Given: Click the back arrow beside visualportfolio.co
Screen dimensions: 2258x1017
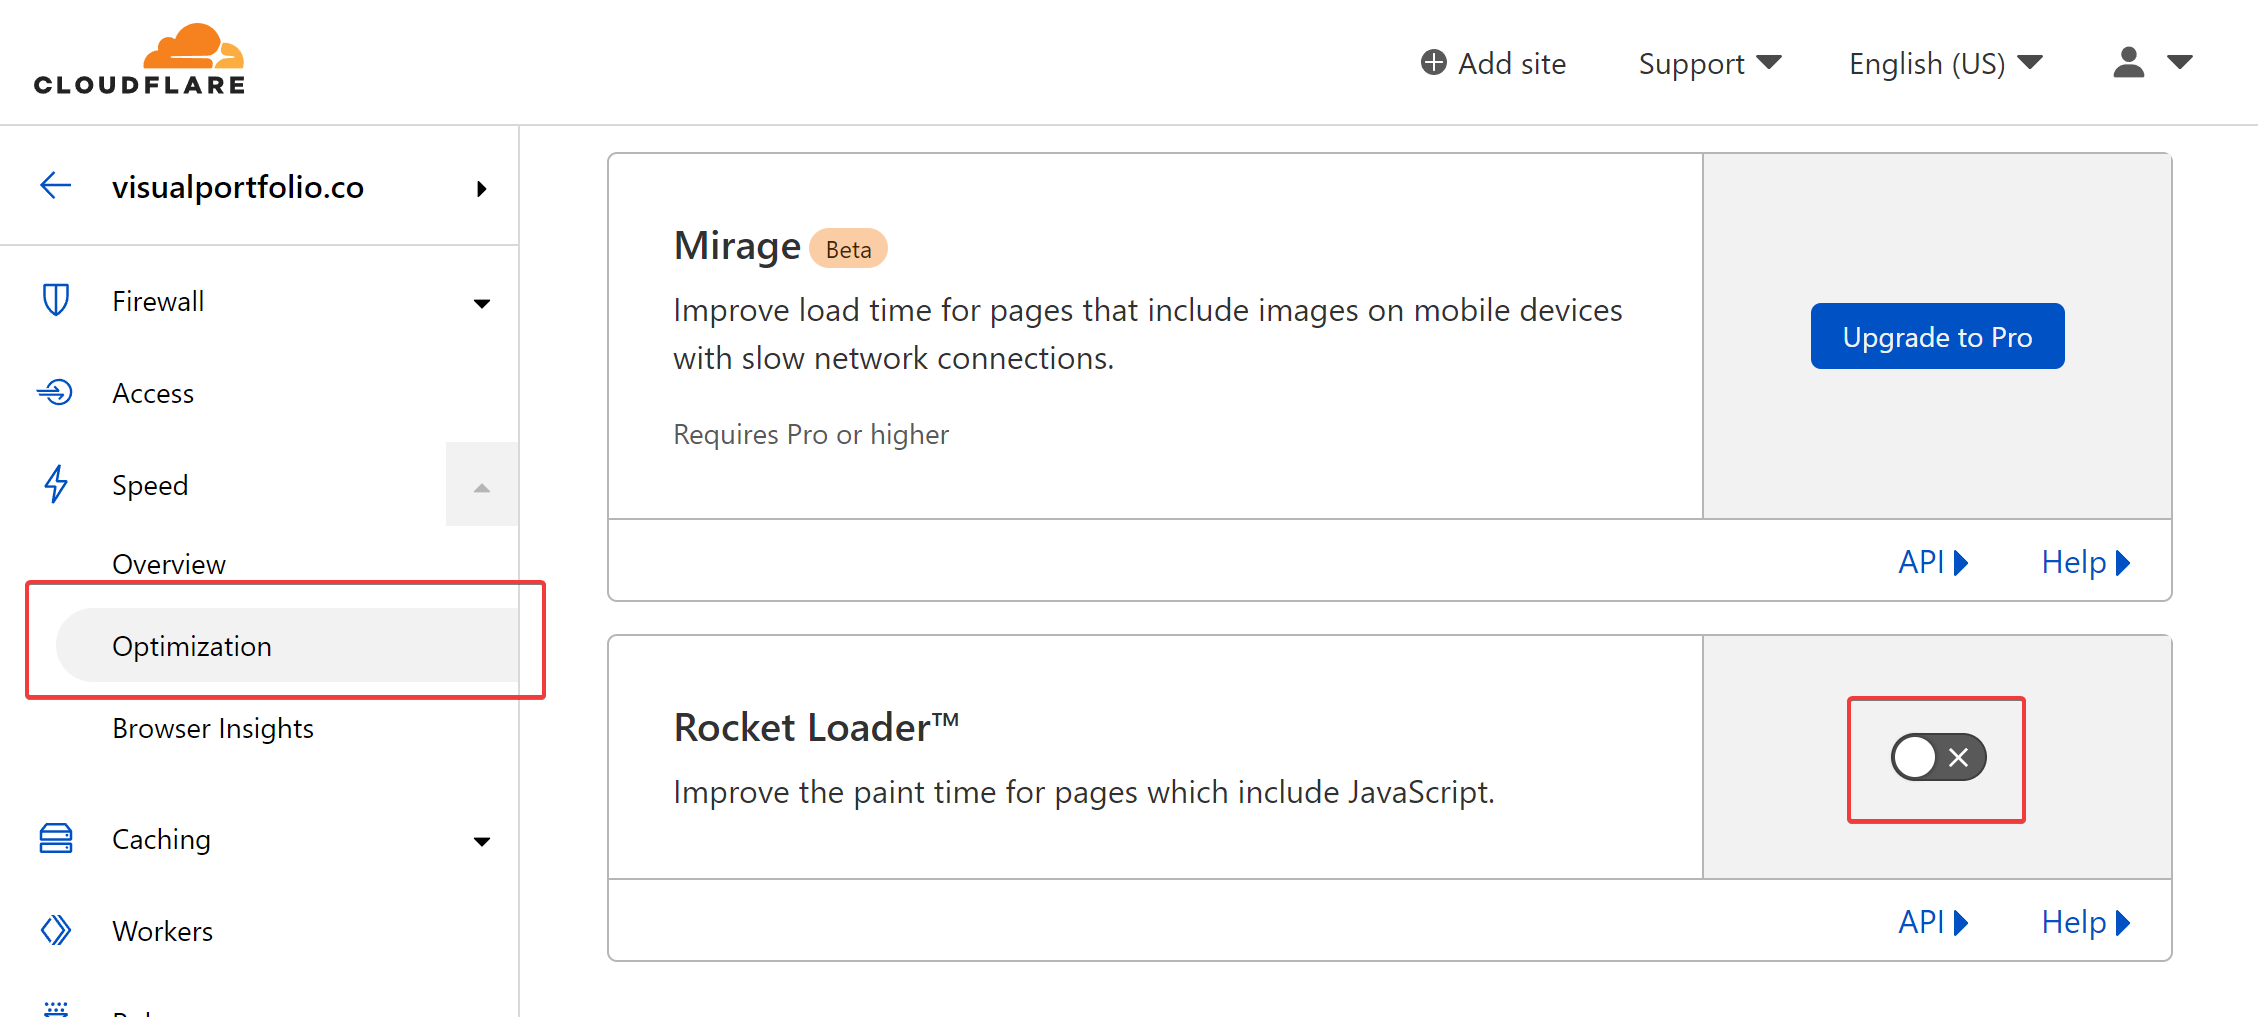Looking at the screenshot, I should 56,185.
